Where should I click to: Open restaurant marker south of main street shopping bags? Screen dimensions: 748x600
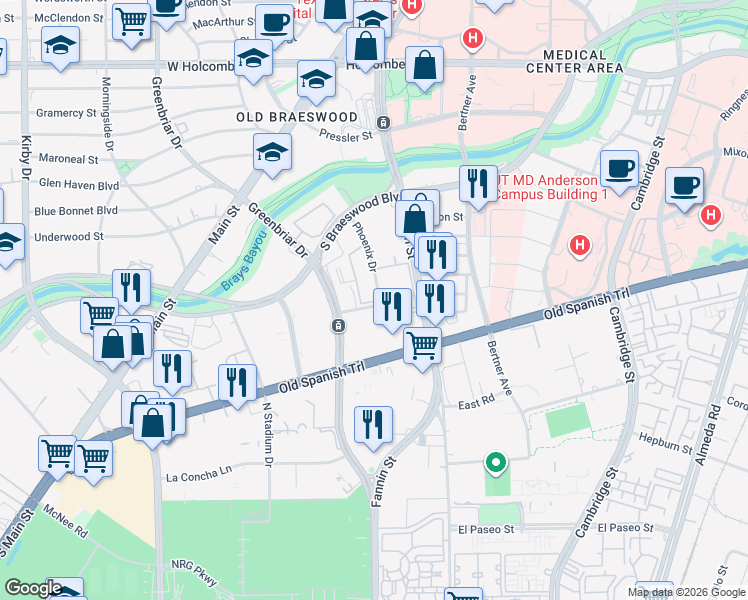coord(172,369)
